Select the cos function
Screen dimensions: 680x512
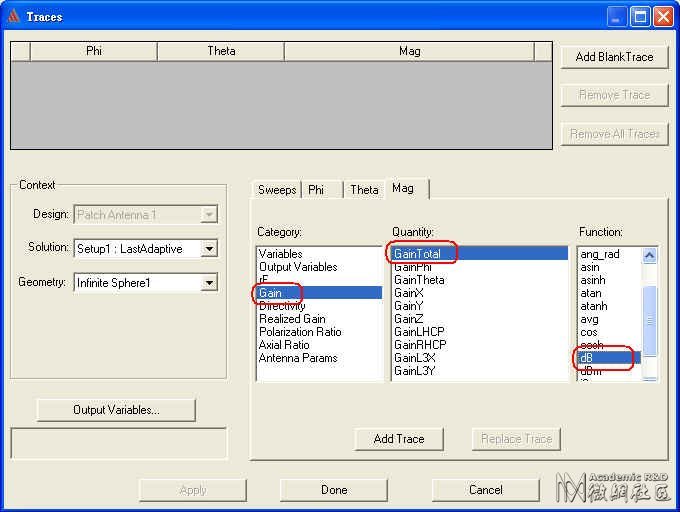609,332
